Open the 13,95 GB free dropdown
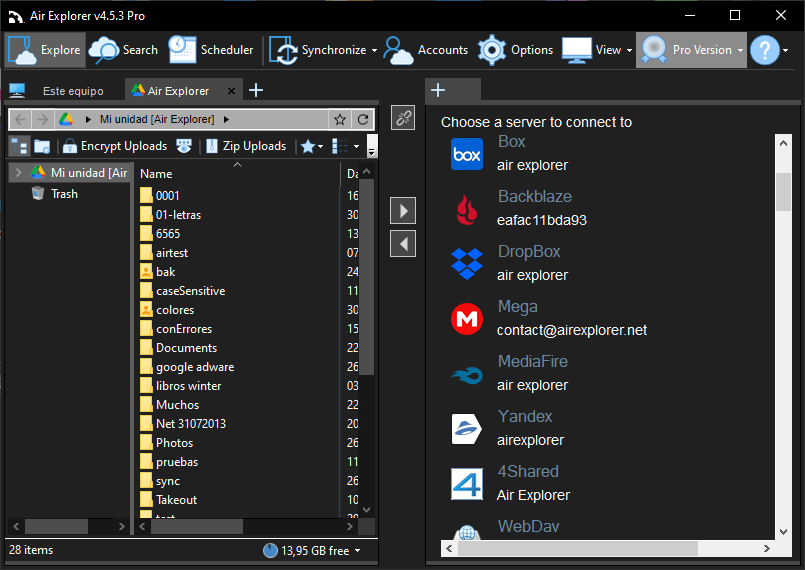 point(357,550)
